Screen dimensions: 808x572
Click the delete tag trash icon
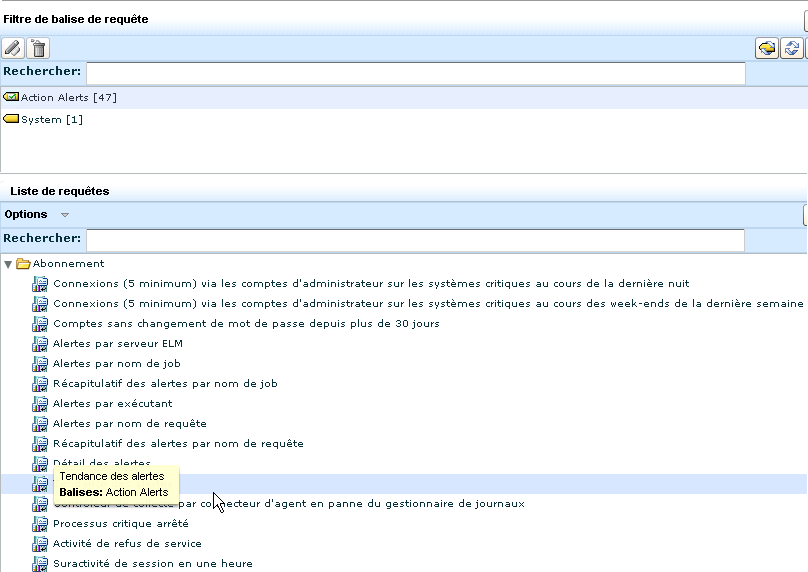tap(38, 48)
